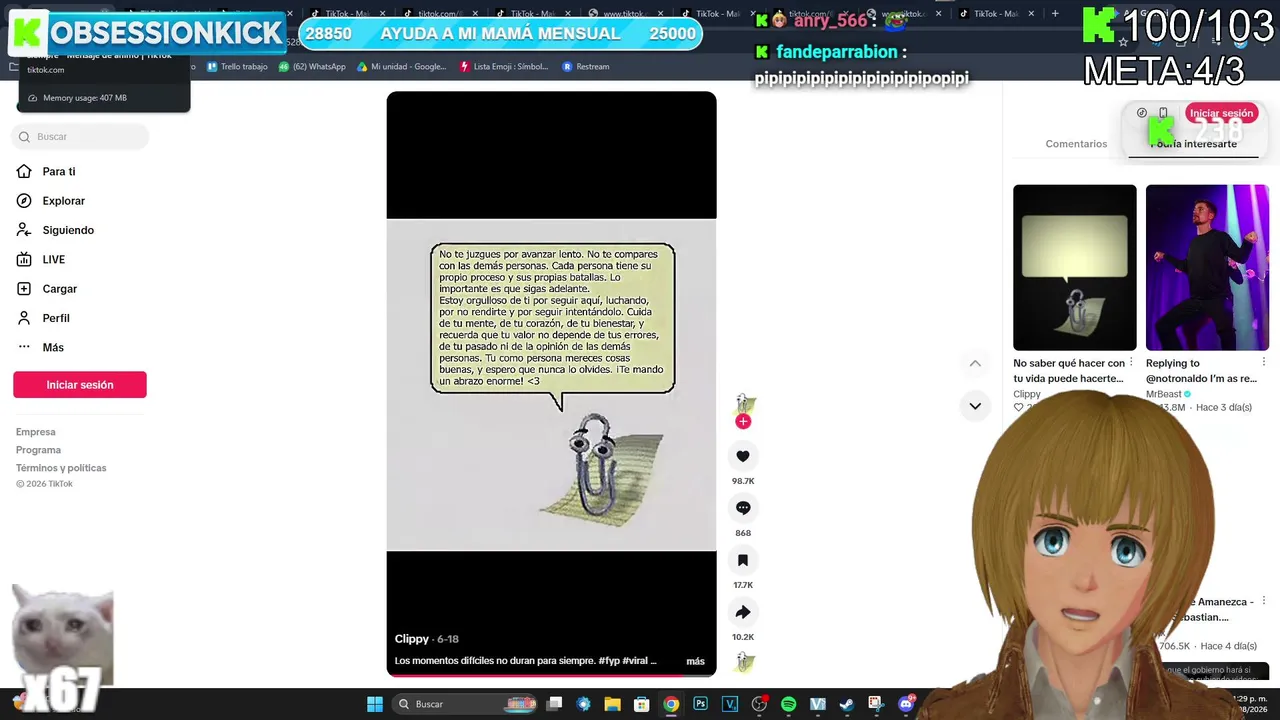Open OBS Studio from the taskbar
The height and width of the screenshot is (720, 1280).
(760, 704)
